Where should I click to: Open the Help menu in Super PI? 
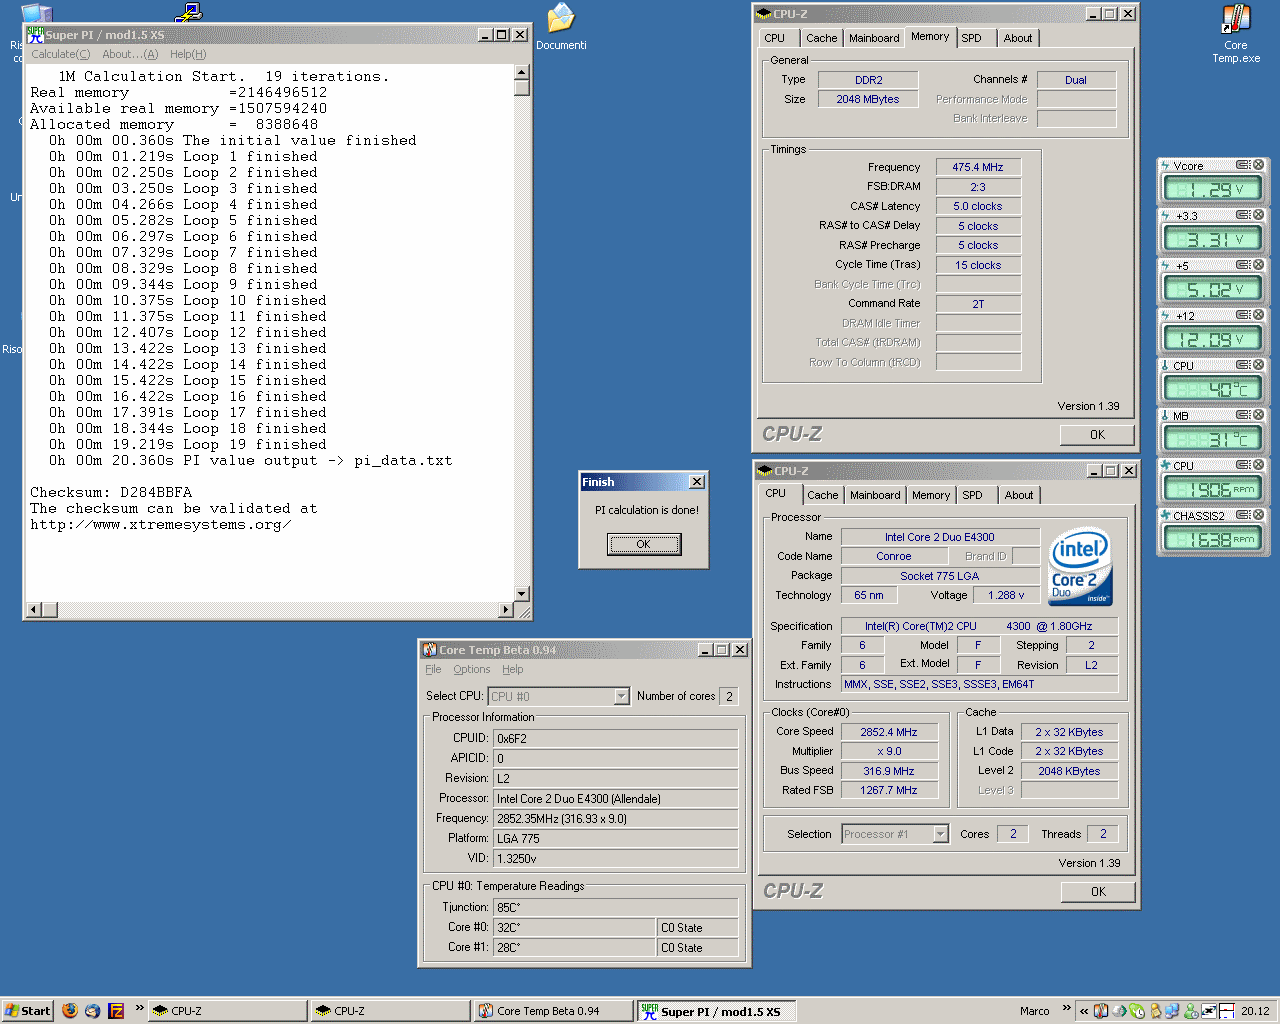(188, 54)
